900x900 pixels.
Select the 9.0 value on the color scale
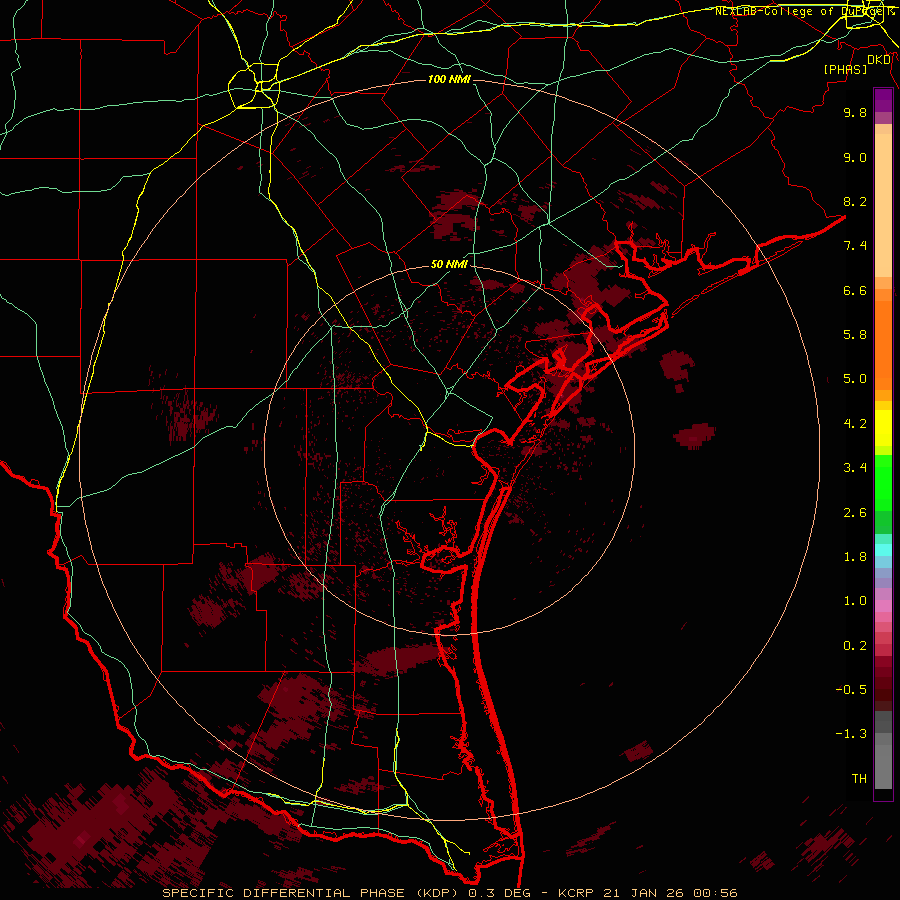[855, 157]
